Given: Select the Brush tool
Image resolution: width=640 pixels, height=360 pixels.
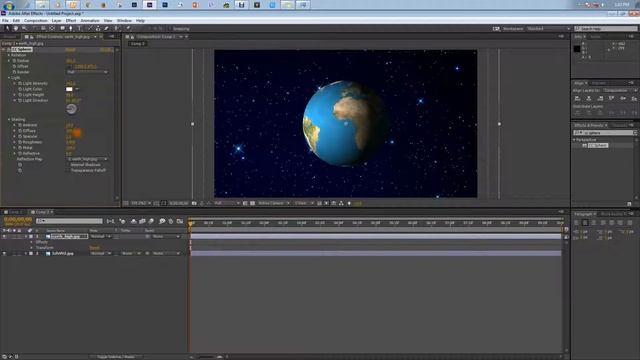Looking at the screenshot, I should (90, 28).
